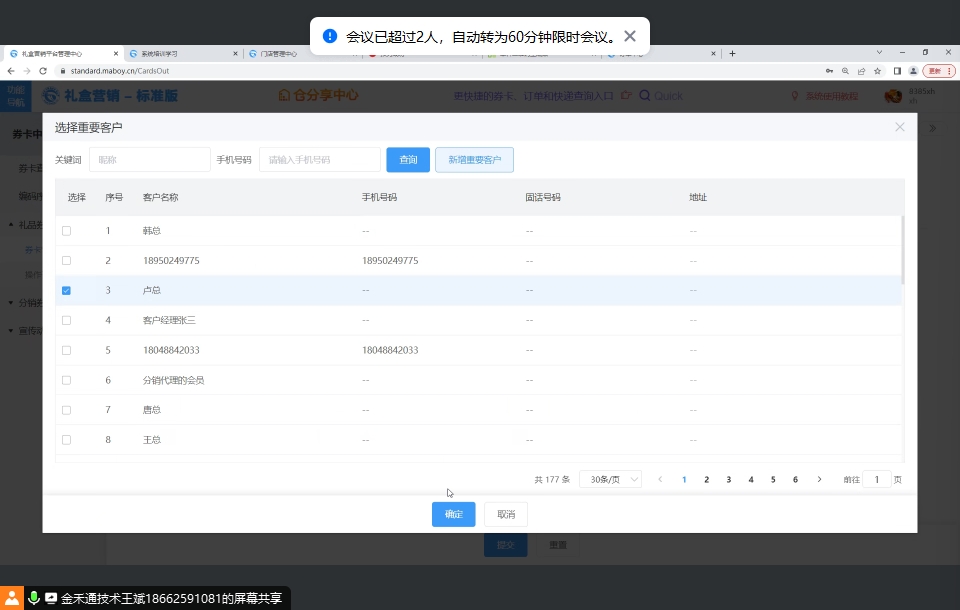
Task: Dismiss the meeting time limit notification
Action: point(629,36)
